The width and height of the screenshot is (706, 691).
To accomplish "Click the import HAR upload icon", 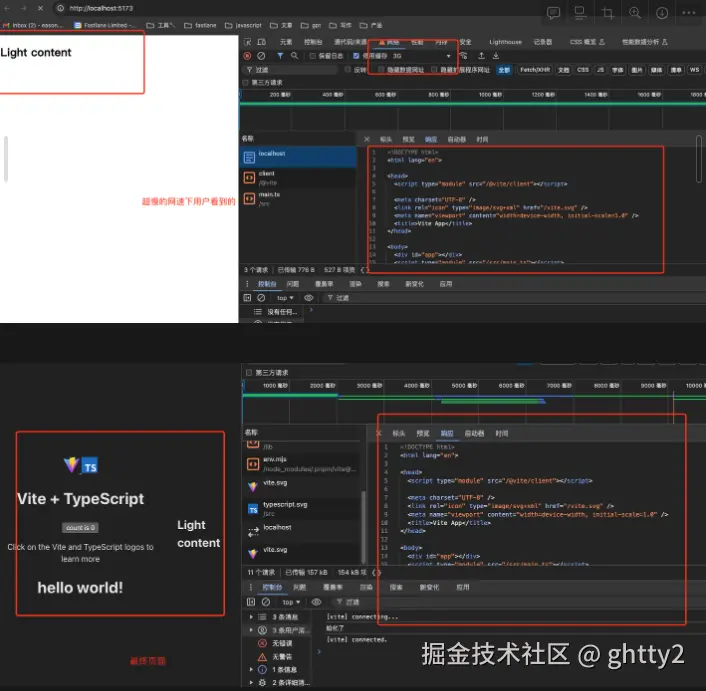I will tap(481, 56).
